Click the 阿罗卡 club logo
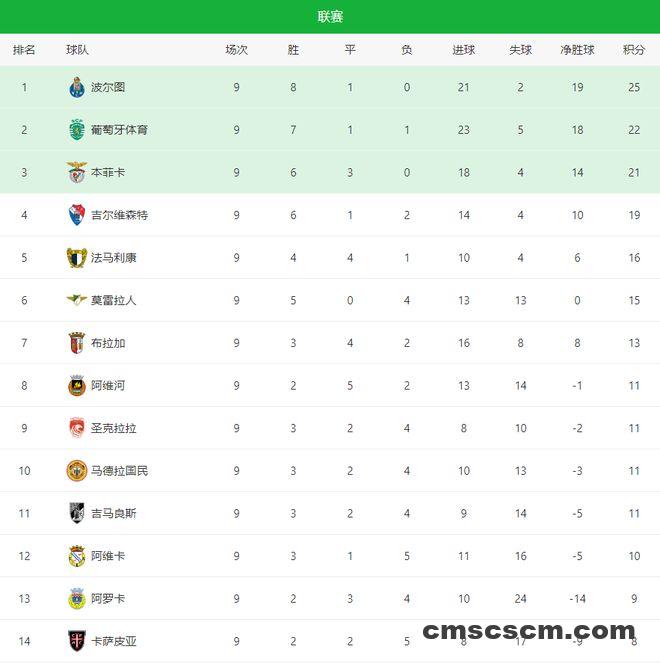660x664 pixels. tap(77, 598)
